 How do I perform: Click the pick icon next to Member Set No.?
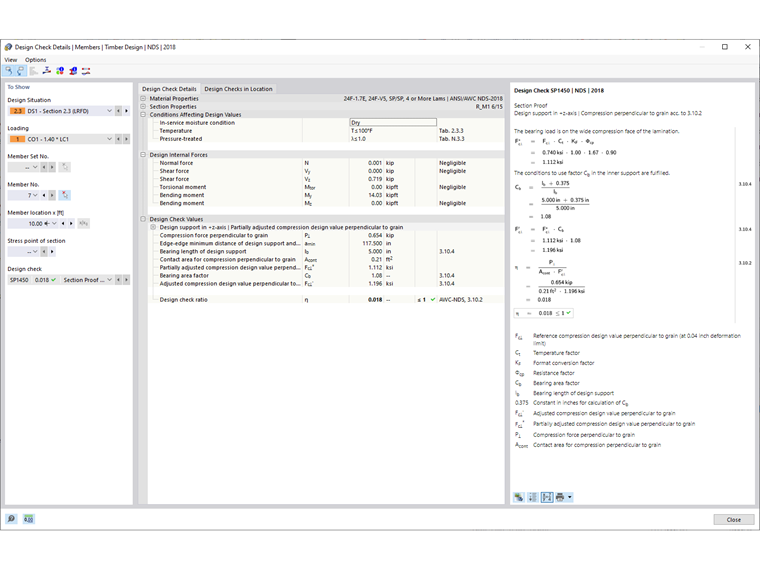click(x=65, y=167)
